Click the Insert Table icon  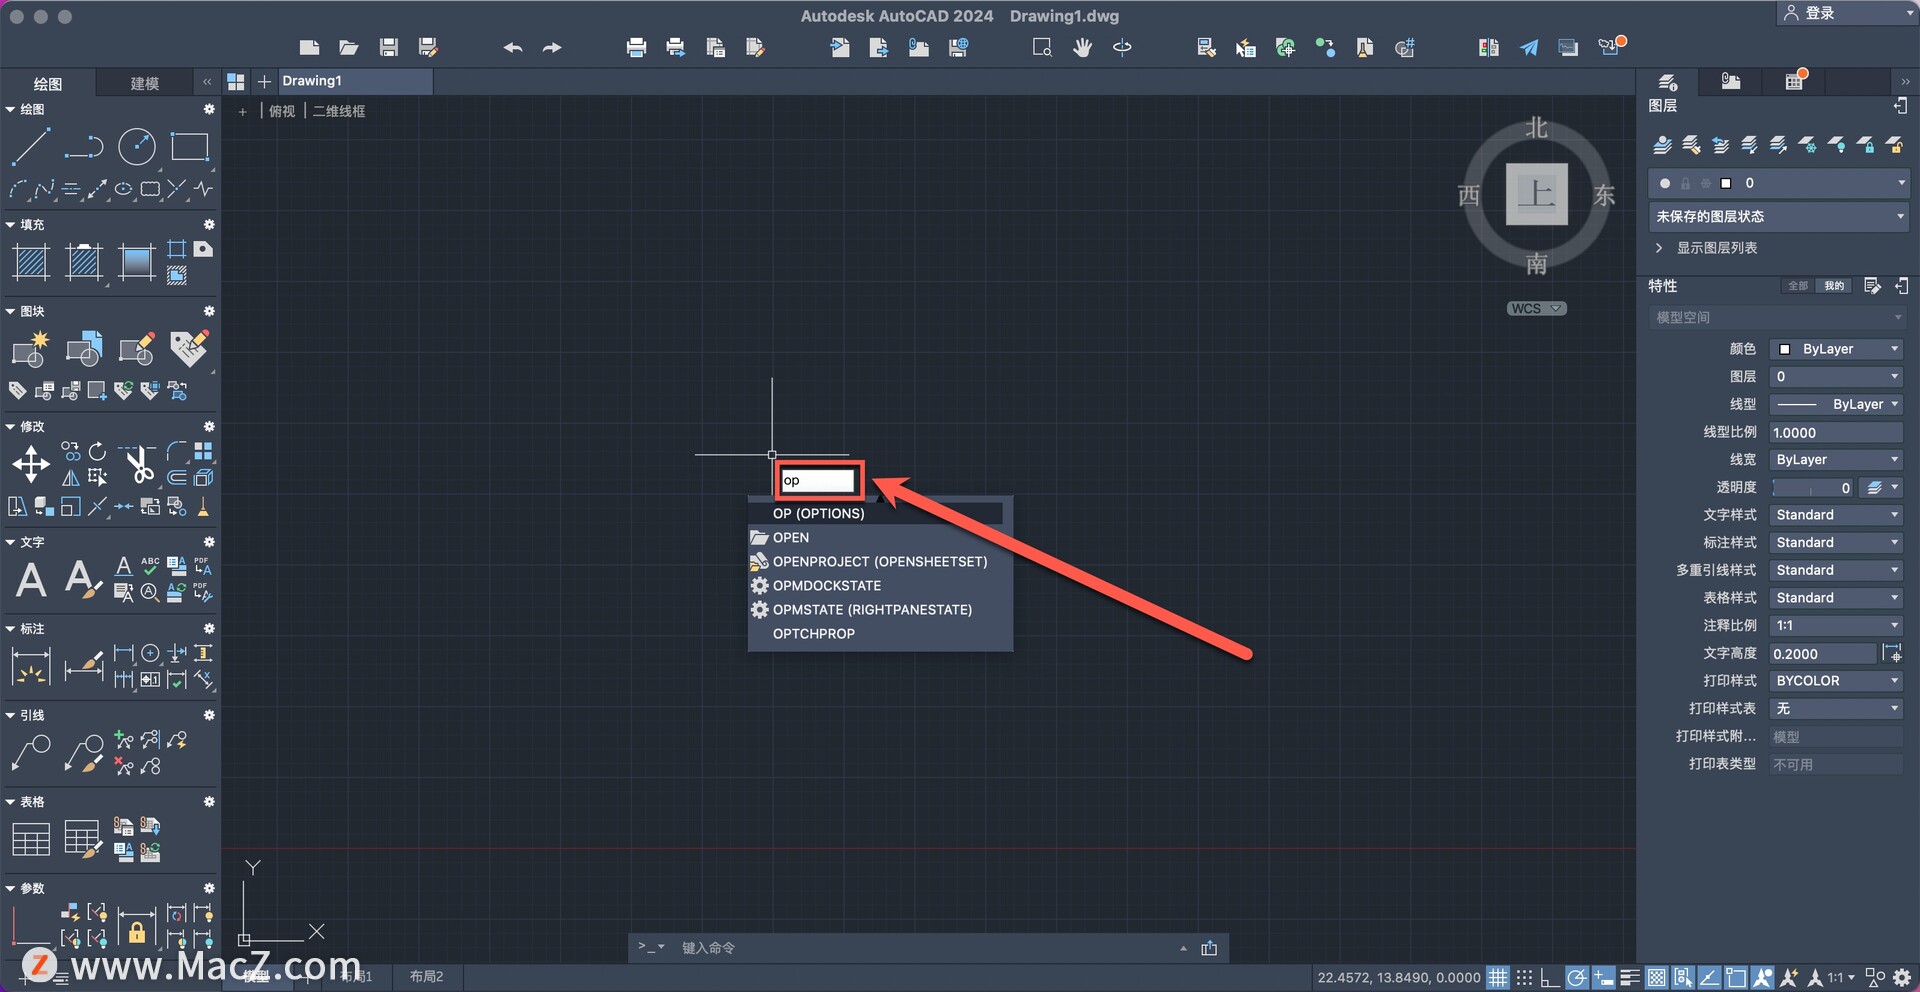click(31, 838)
